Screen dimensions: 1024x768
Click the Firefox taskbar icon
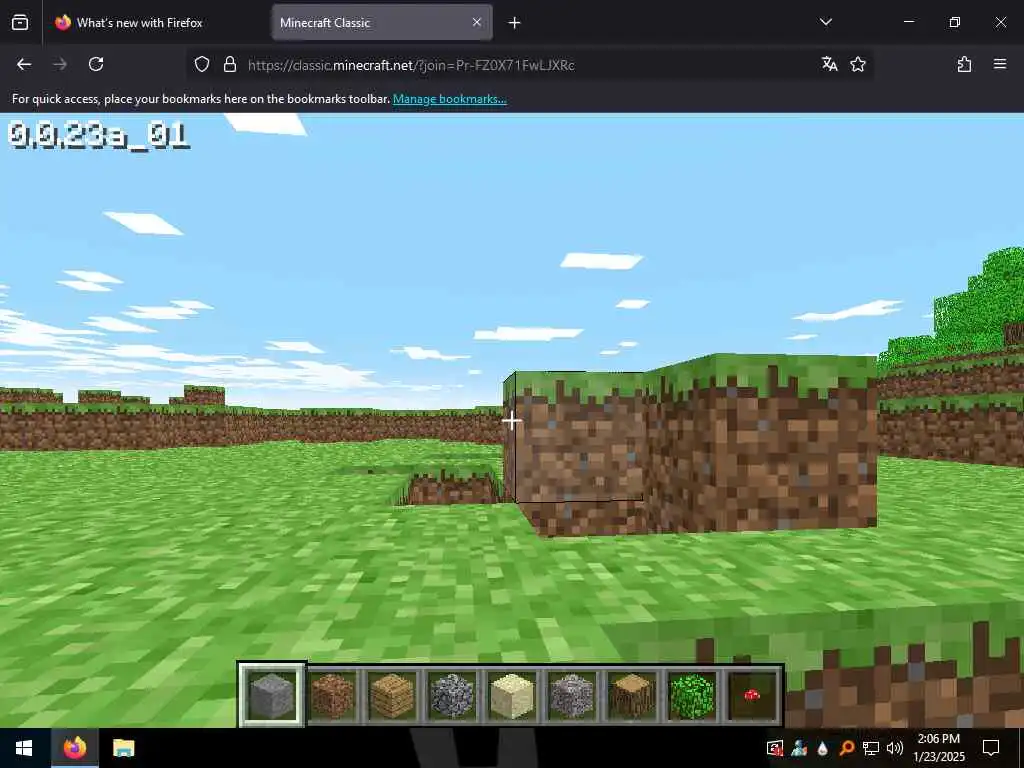(74, 748)
